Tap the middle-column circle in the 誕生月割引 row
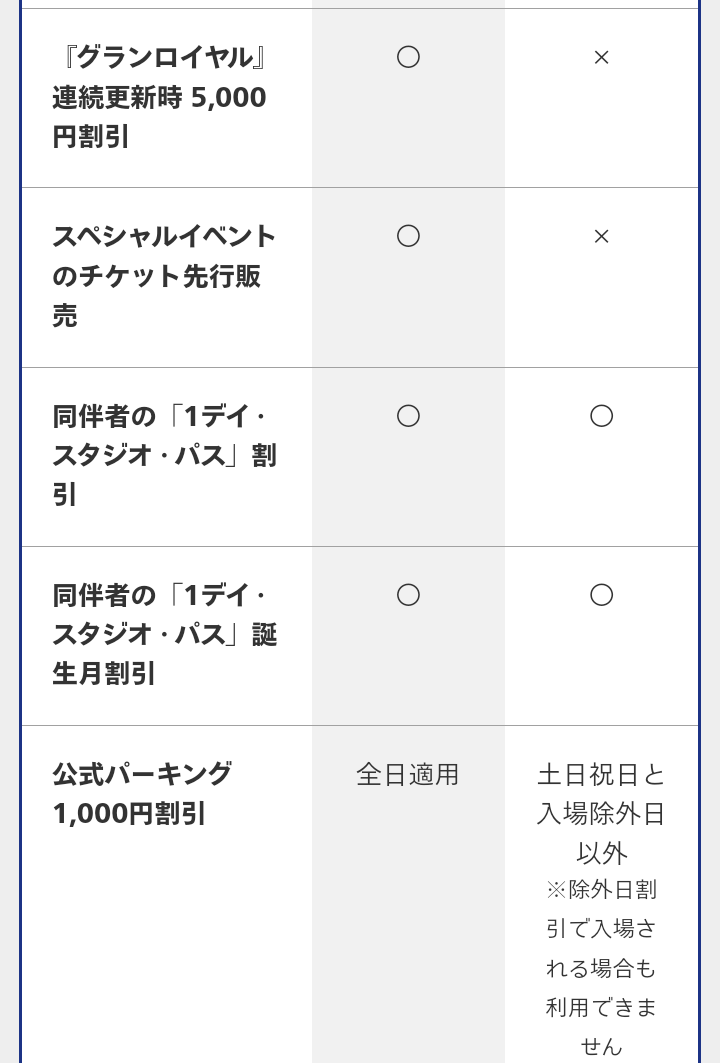720x1063 pixels. [x=408, y=595]
